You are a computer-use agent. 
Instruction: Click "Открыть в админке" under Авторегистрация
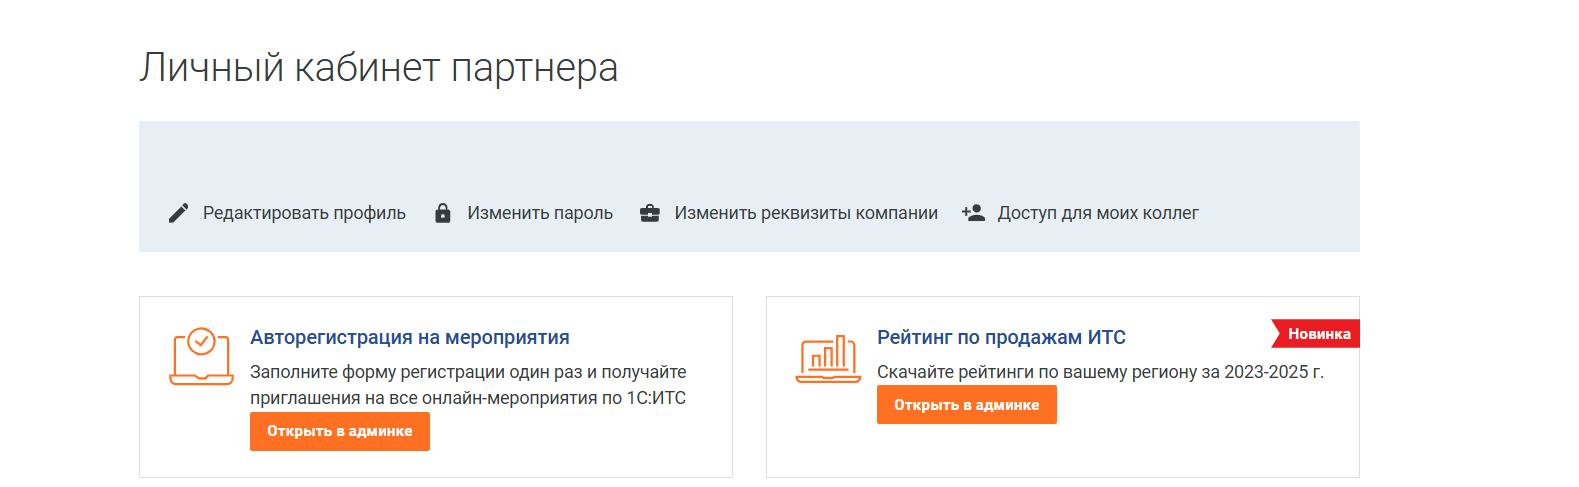coord(340,431)
